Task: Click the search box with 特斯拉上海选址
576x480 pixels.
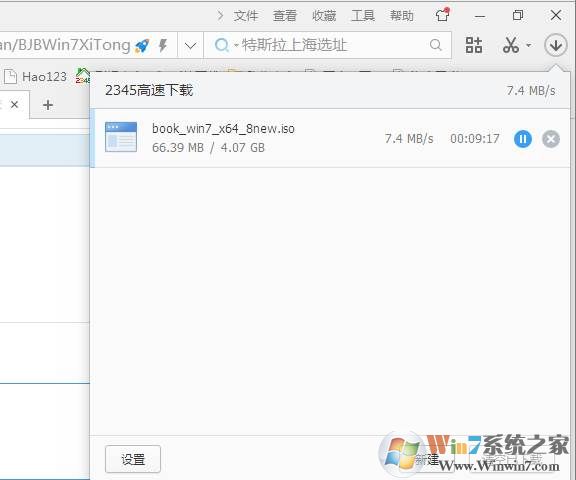Action: pos(327,45)
